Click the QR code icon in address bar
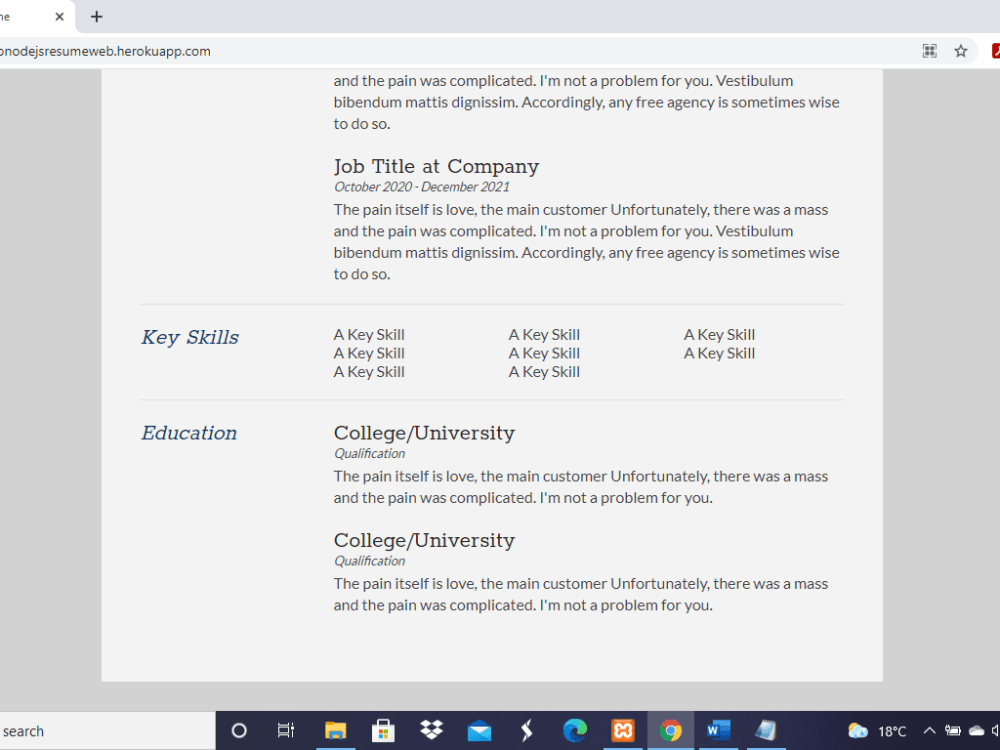This screenshot has height=750, width=1000. coord(930,51)
